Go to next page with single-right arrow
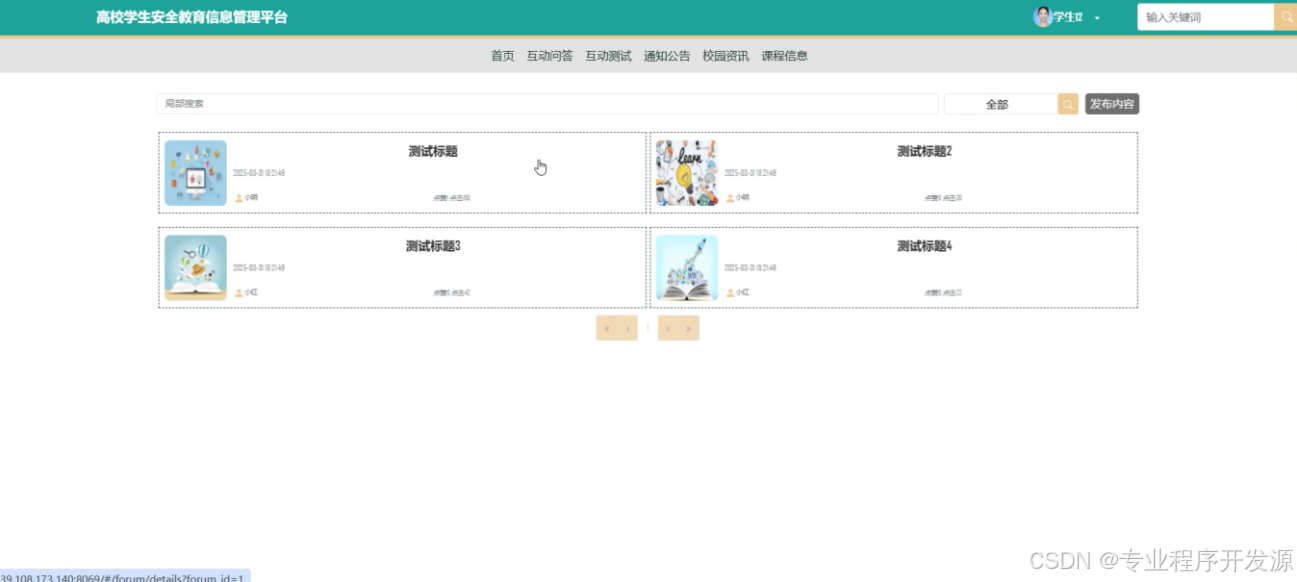The image size is (1297, 582). coord(668,328)
